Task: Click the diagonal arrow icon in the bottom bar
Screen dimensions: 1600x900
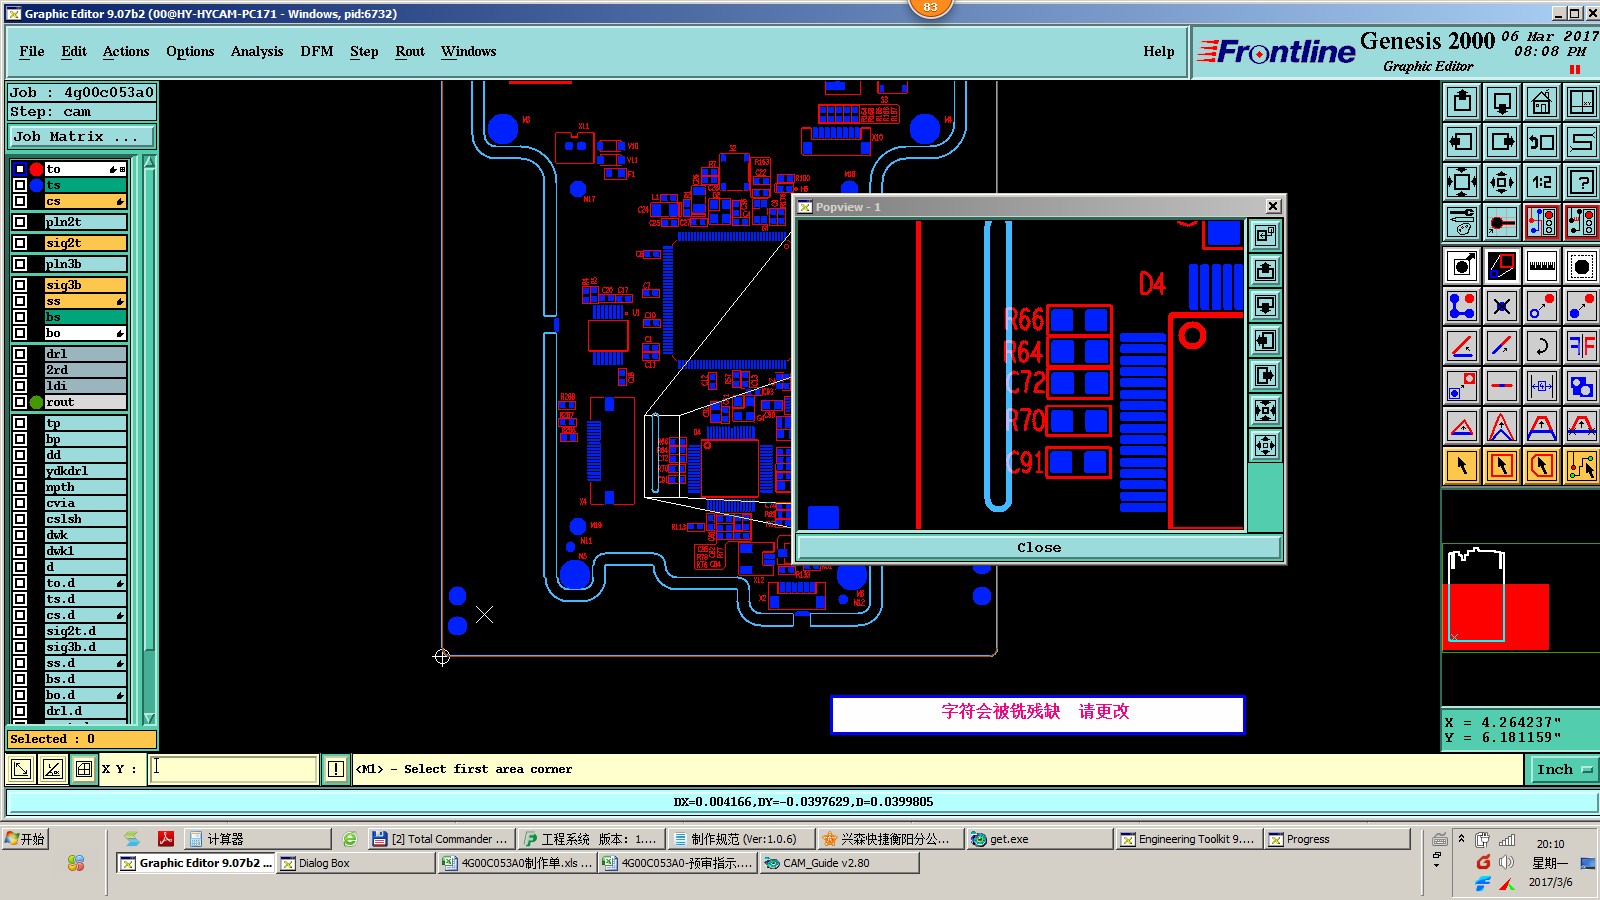Action: click(20, 769)
